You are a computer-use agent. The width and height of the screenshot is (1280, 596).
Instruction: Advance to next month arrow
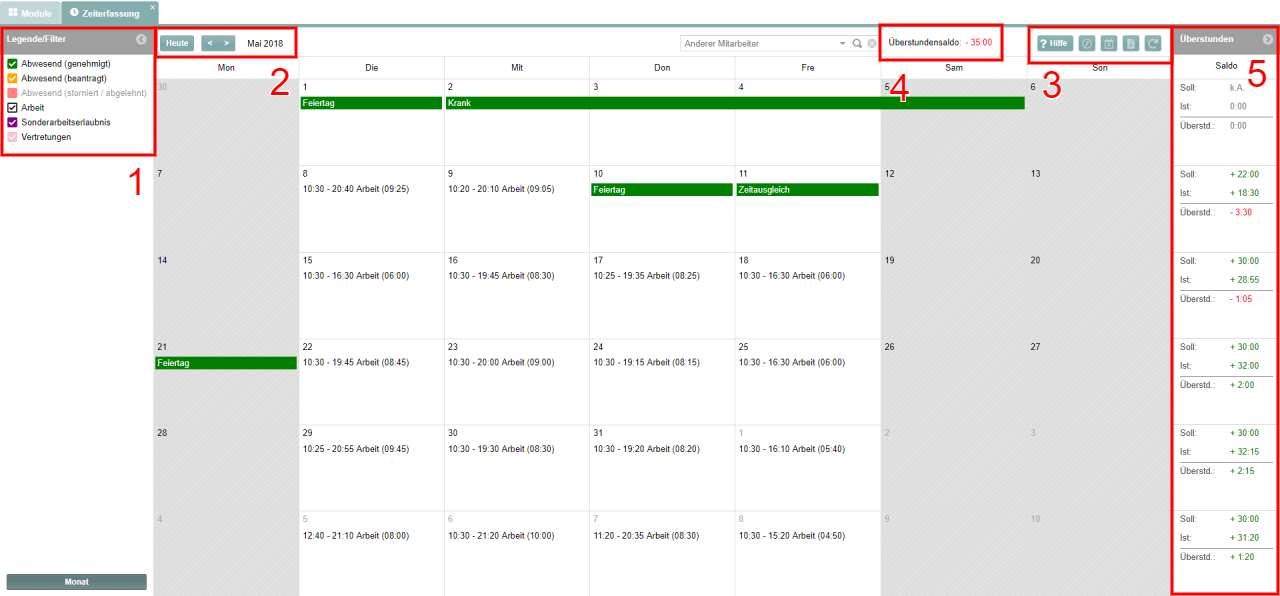pyautogui.click(x=227, y=43)
